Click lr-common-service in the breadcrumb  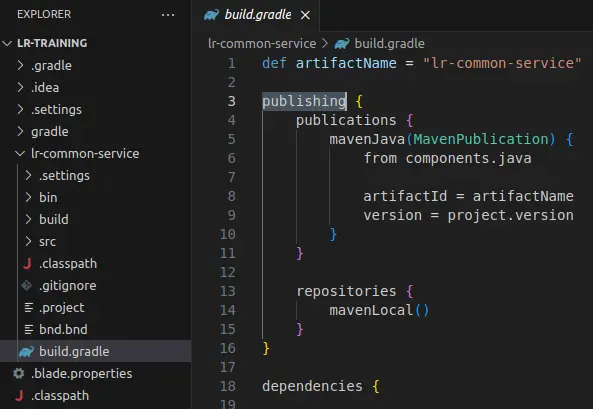pos(262,44)
